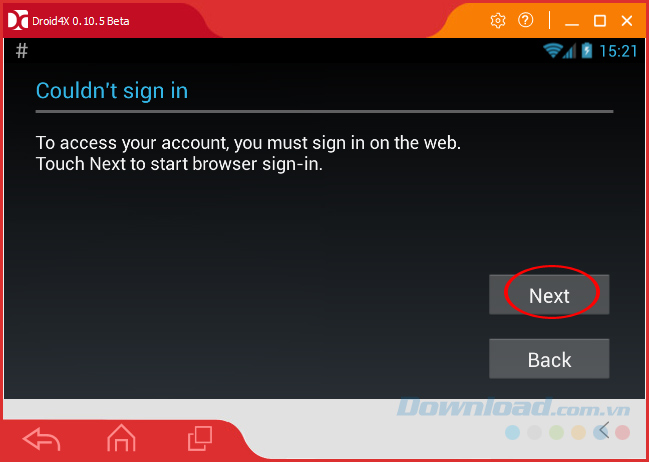
Task: Touch Next to start browser sign-in
Action: (x=549, y=295)
